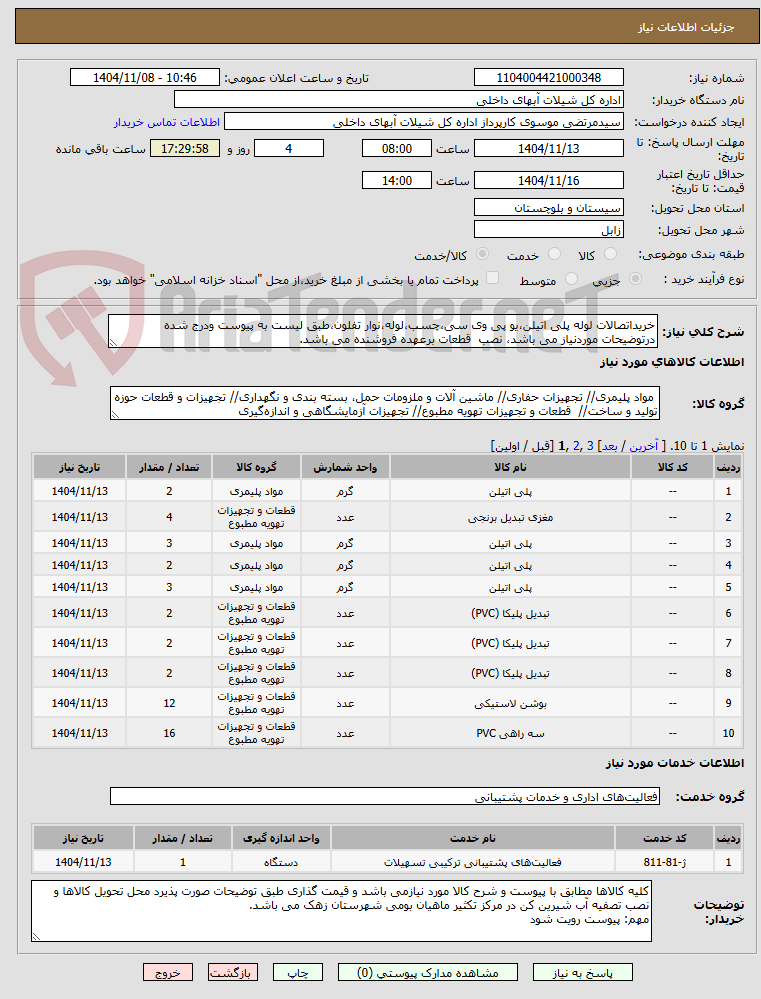This screenshot has height=999, width=761.
Task: Go to last page link آخرین
Action: coord(644,446)
